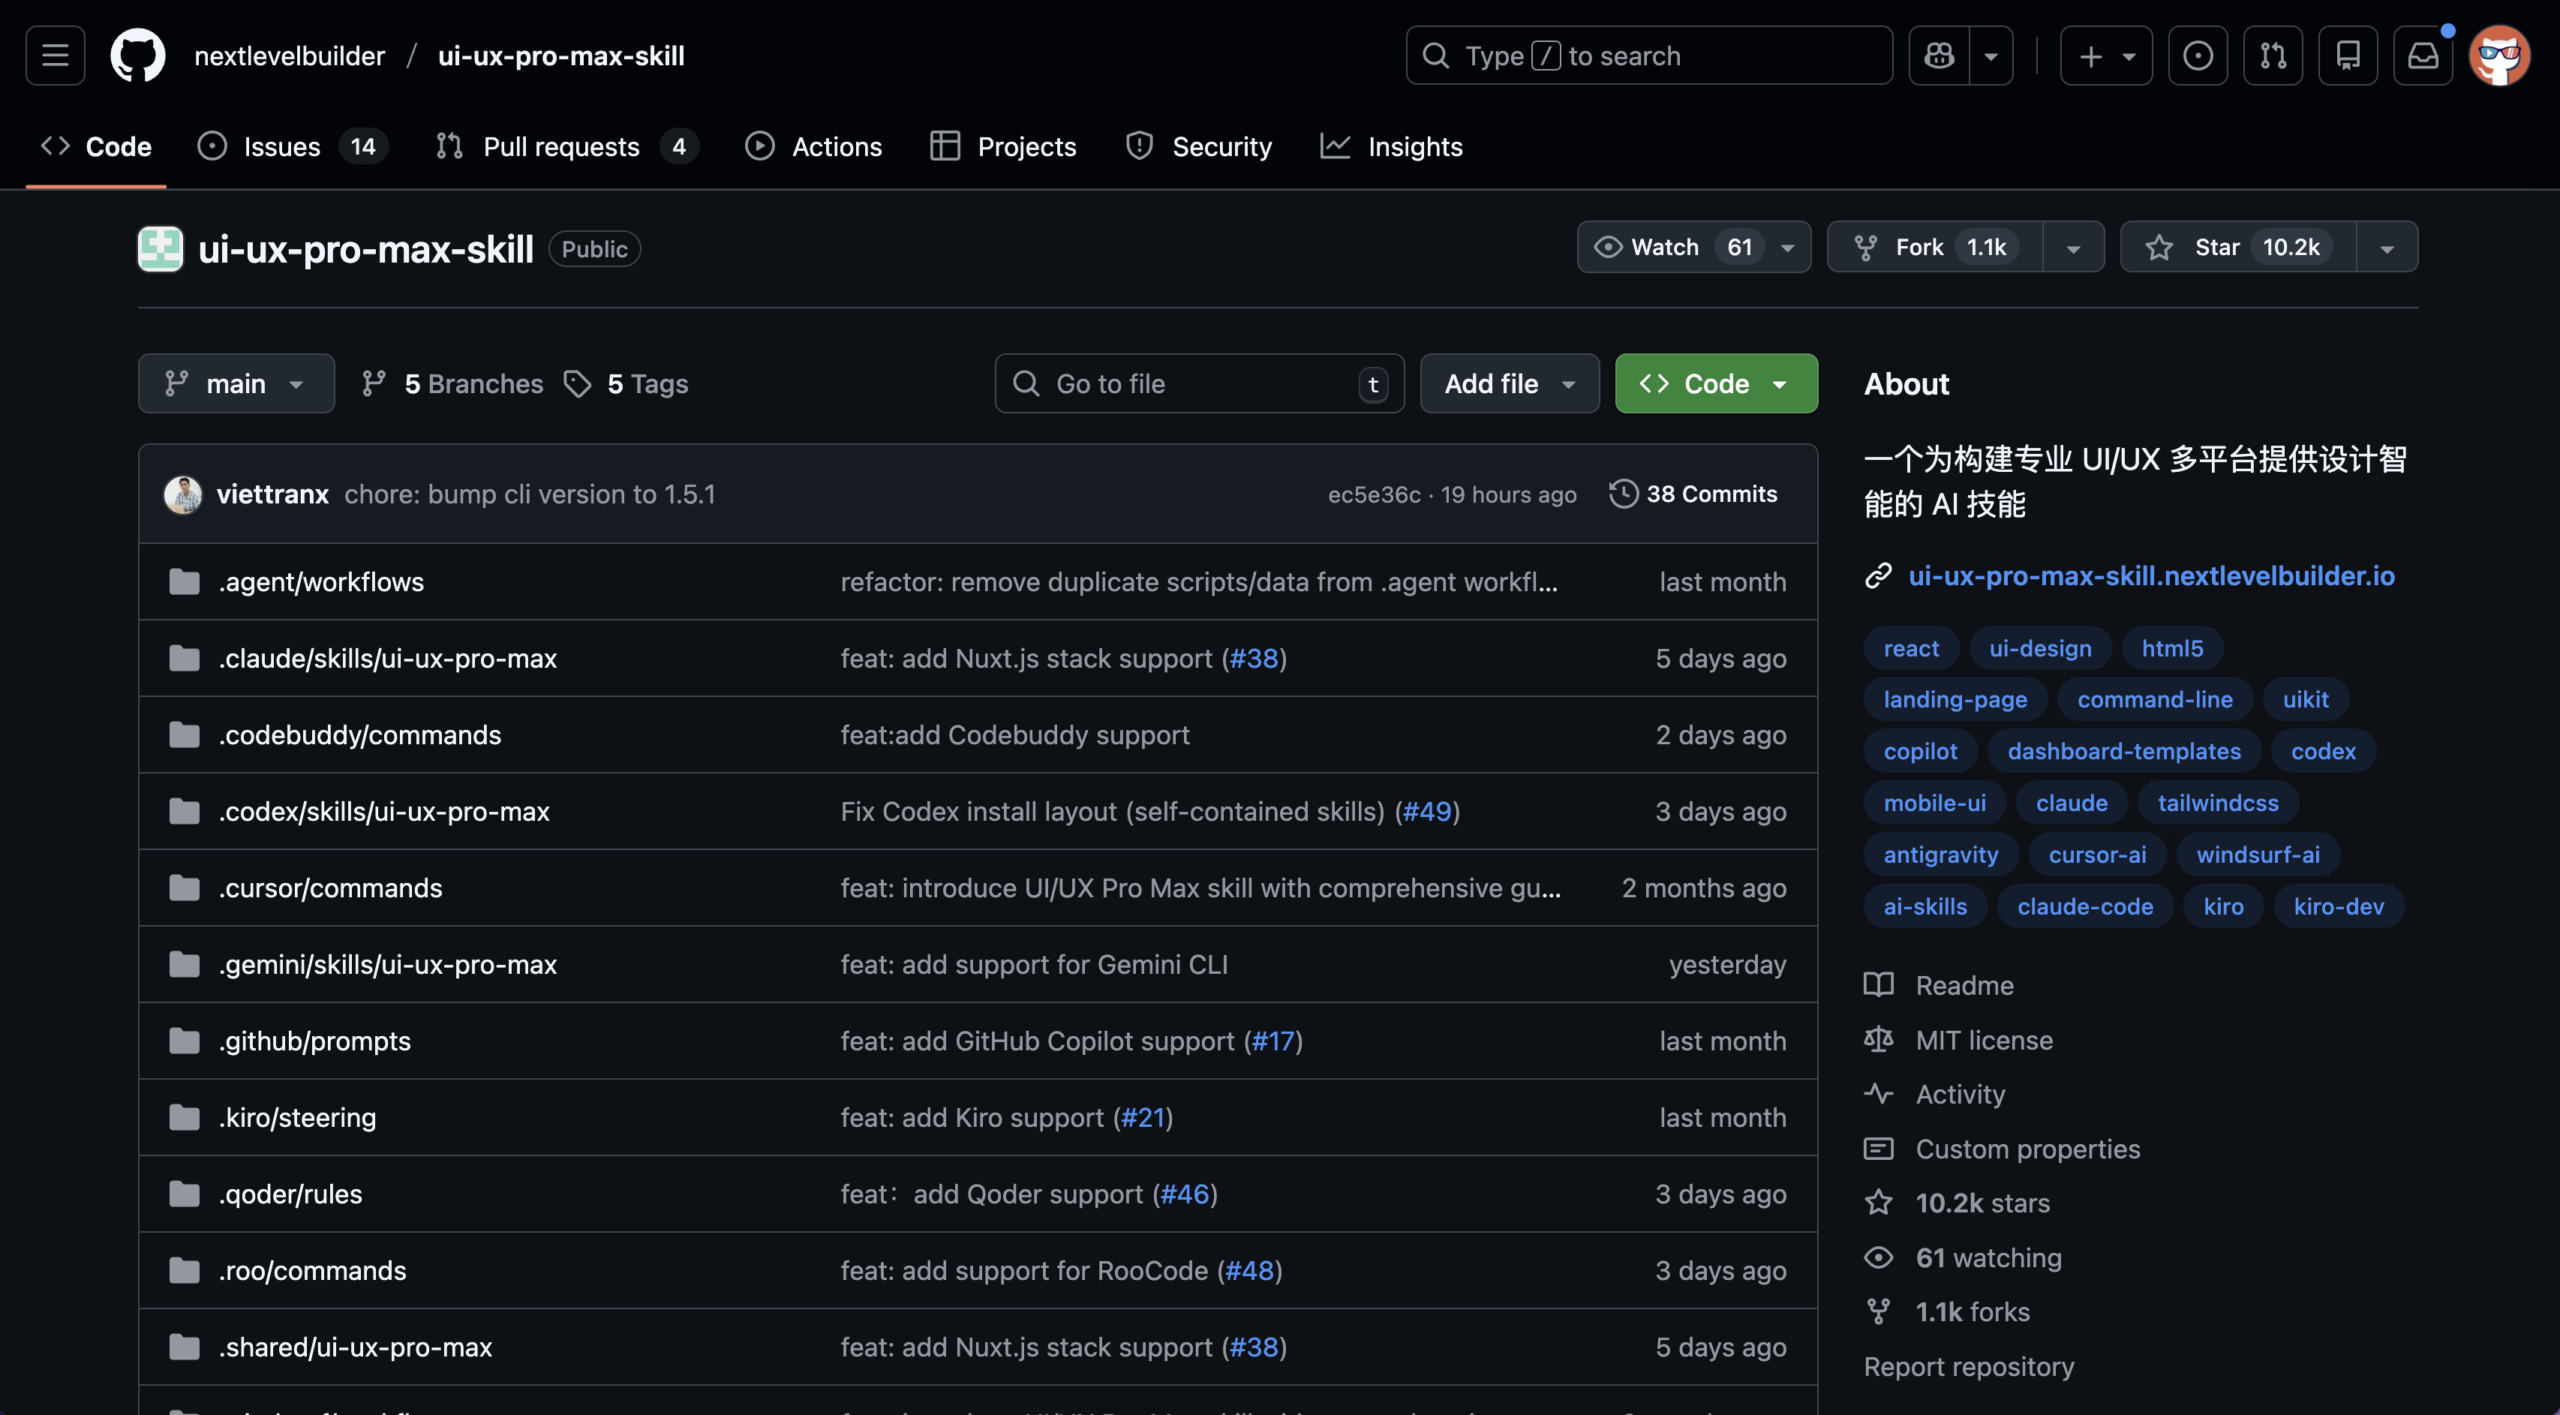This screenshot has width=2560, height=1415.
Task: View commit history via the clock icon
Action: tap(1622, 493)
